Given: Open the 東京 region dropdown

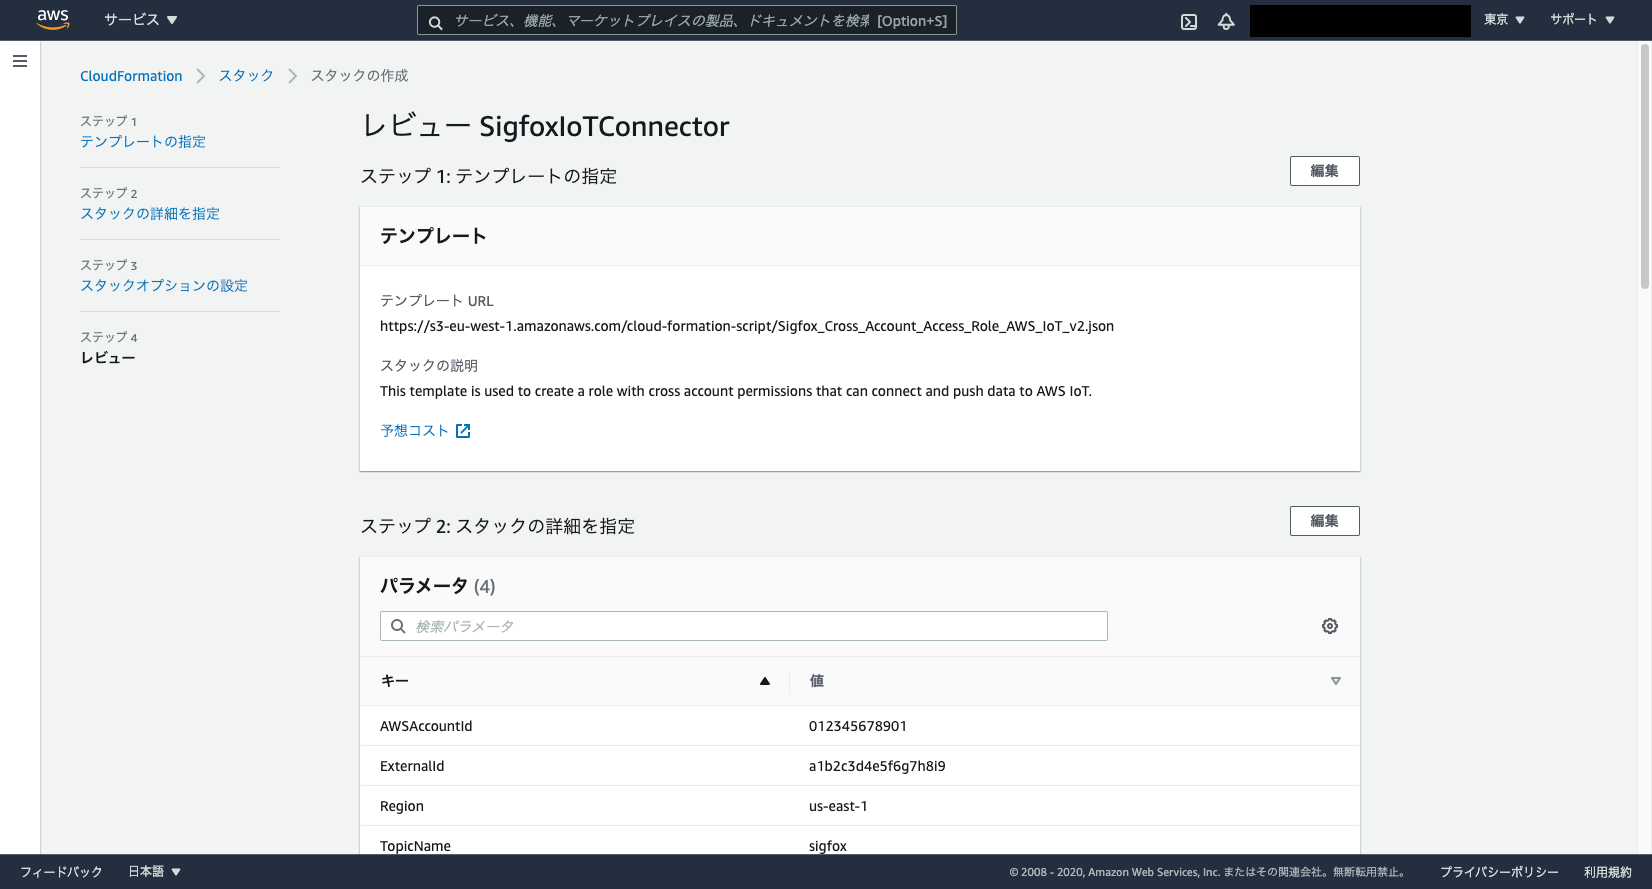Looking at the screenshot, I should (x=1504, y=20).
